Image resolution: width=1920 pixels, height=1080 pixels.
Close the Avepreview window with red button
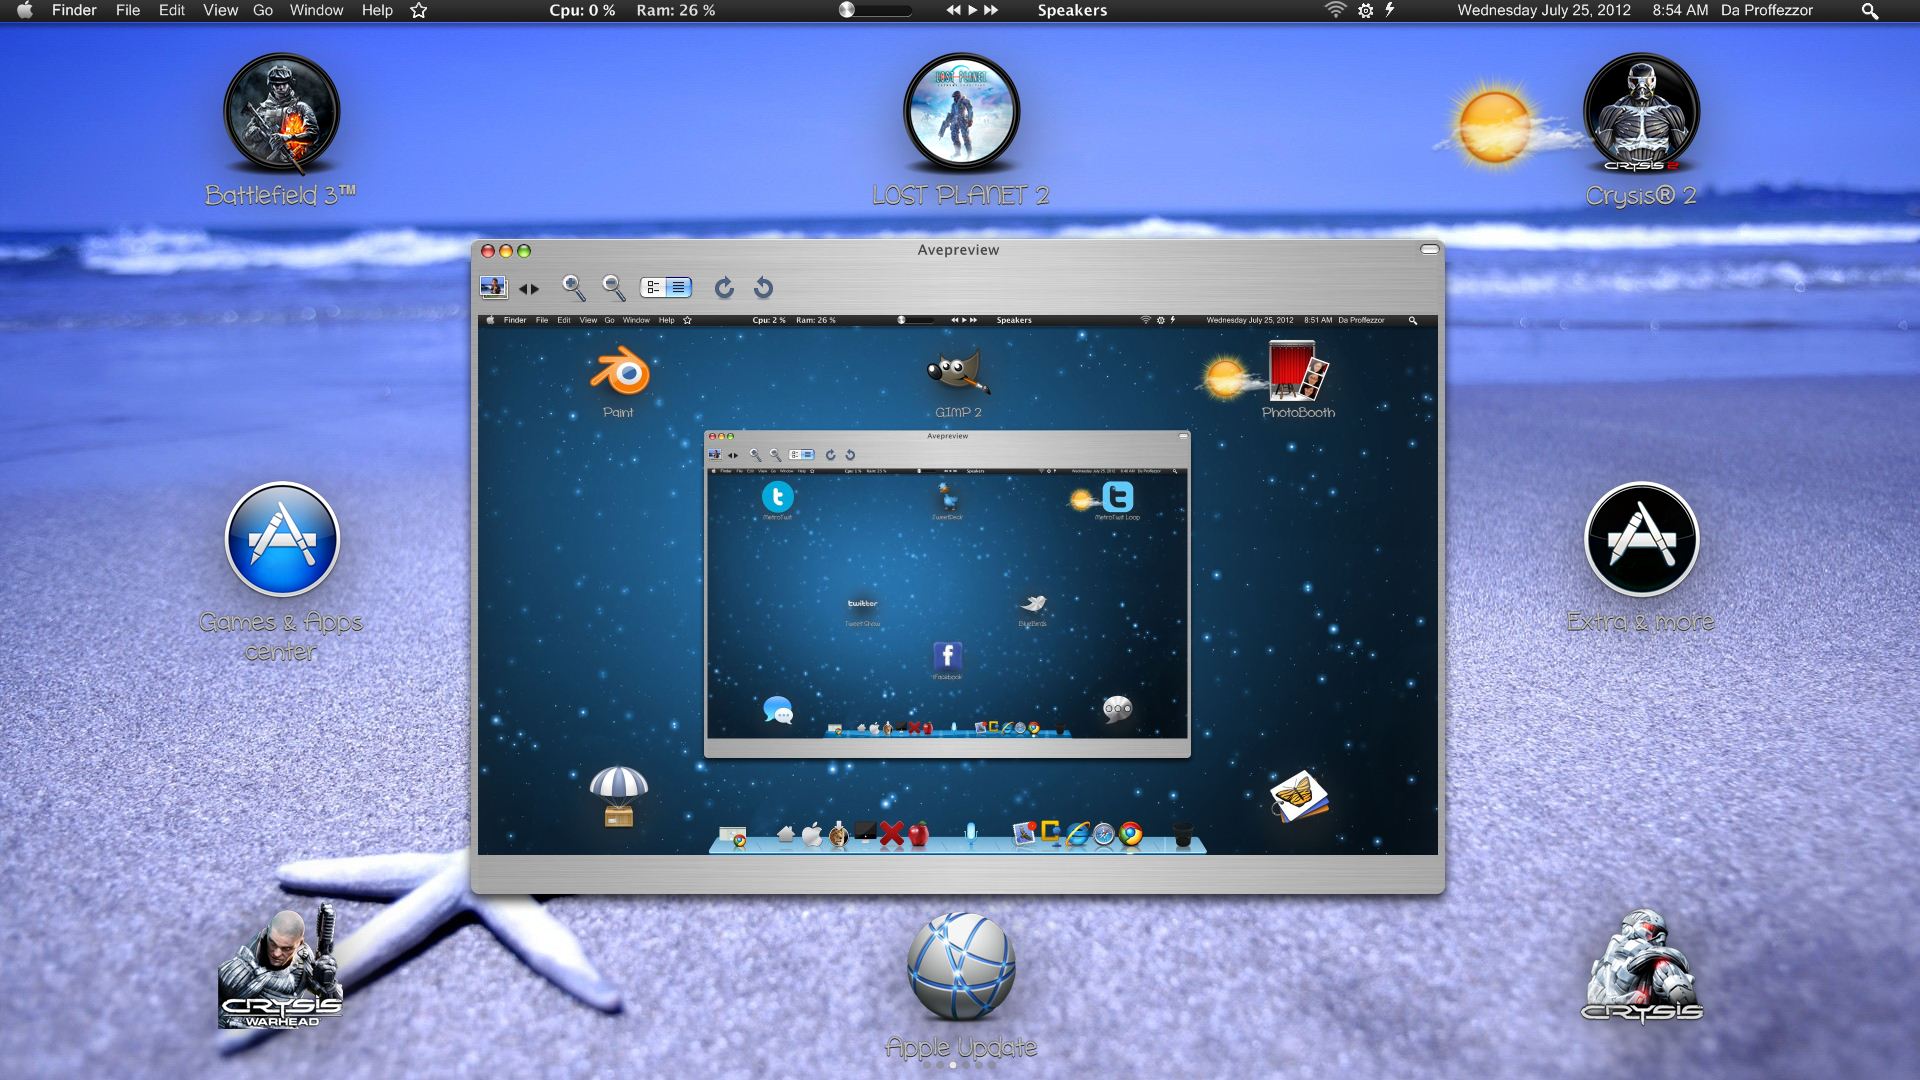pyautogui.click(x=488, y=251)
